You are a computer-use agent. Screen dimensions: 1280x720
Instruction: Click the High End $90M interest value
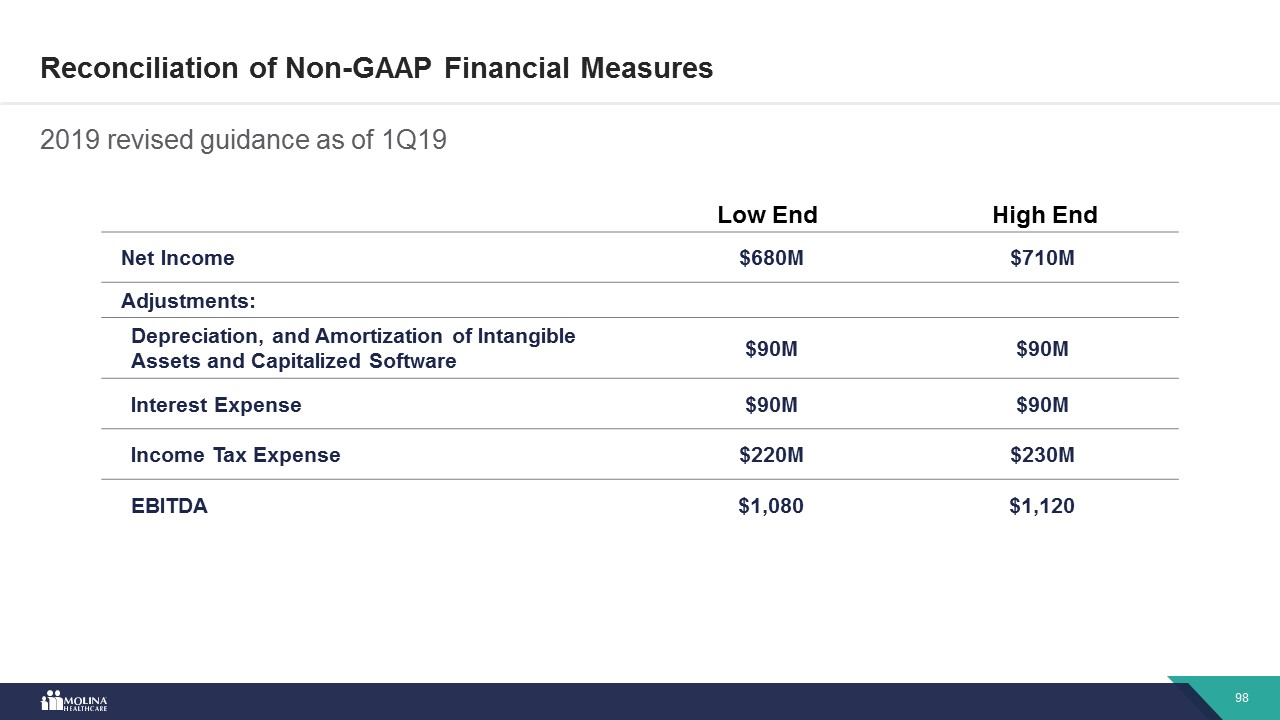point(1042,405)
